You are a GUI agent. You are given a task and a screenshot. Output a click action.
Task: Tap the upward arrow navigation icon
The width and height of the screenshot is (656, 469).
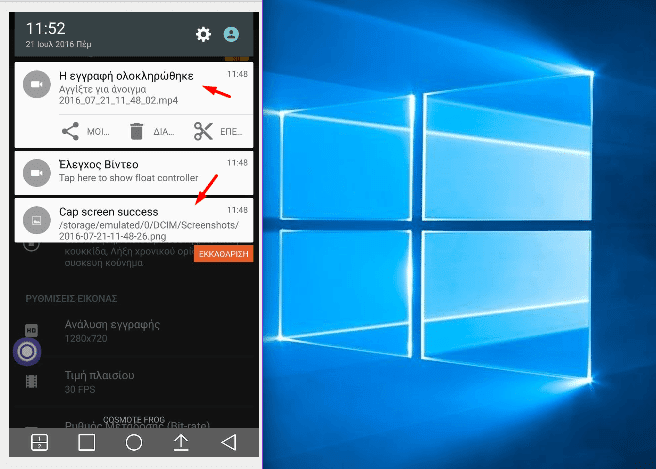181,442
